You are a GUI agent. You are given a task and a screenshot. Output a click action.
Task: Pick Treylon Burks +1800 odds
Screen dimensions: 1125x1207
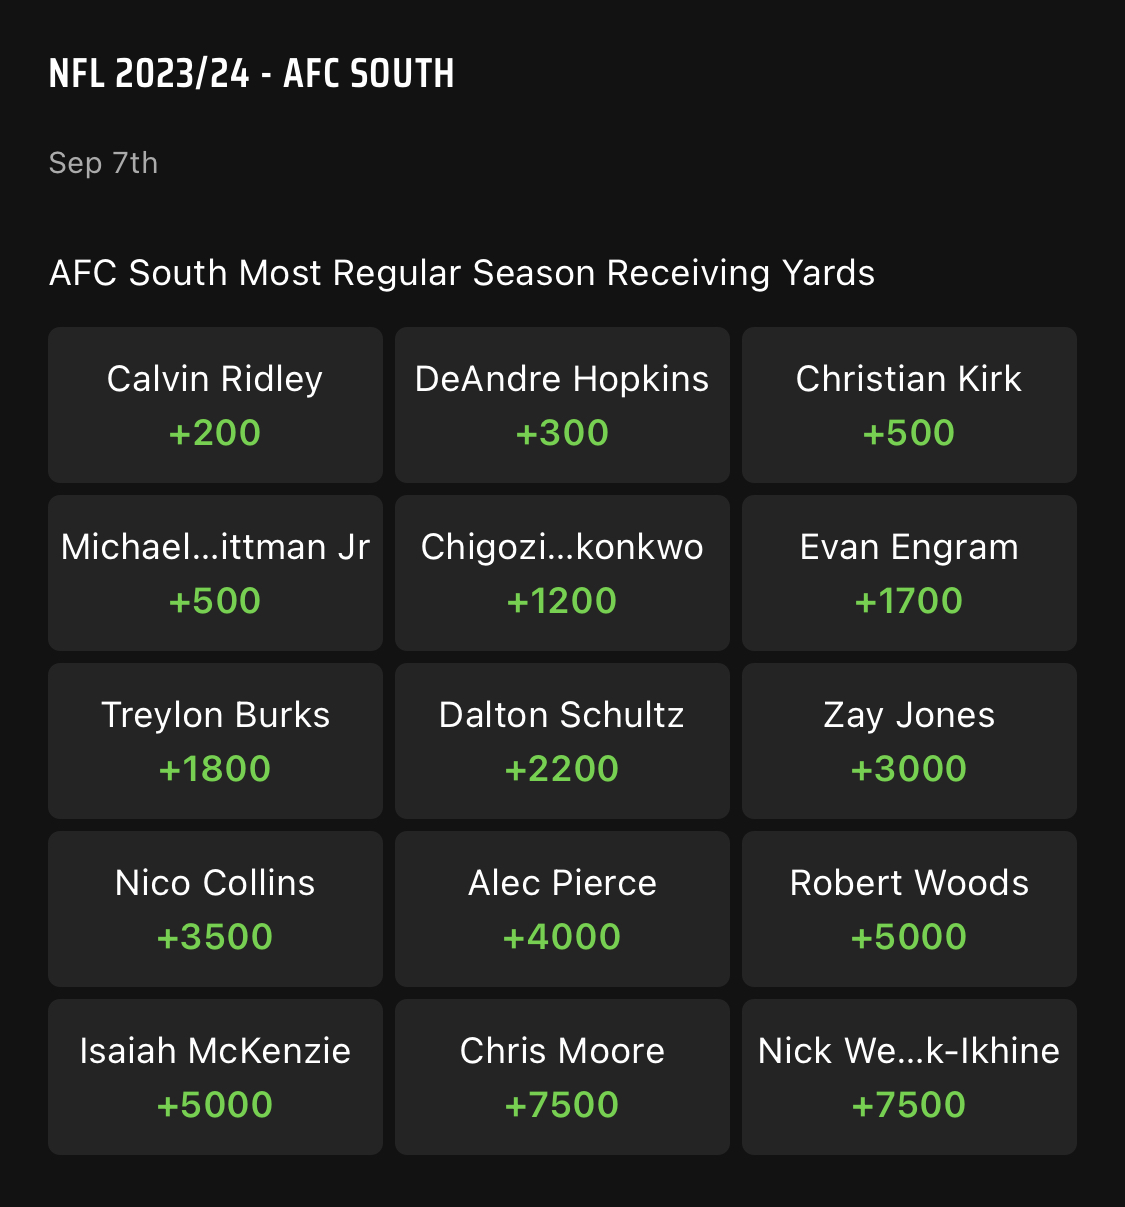[x=215, y=740]
